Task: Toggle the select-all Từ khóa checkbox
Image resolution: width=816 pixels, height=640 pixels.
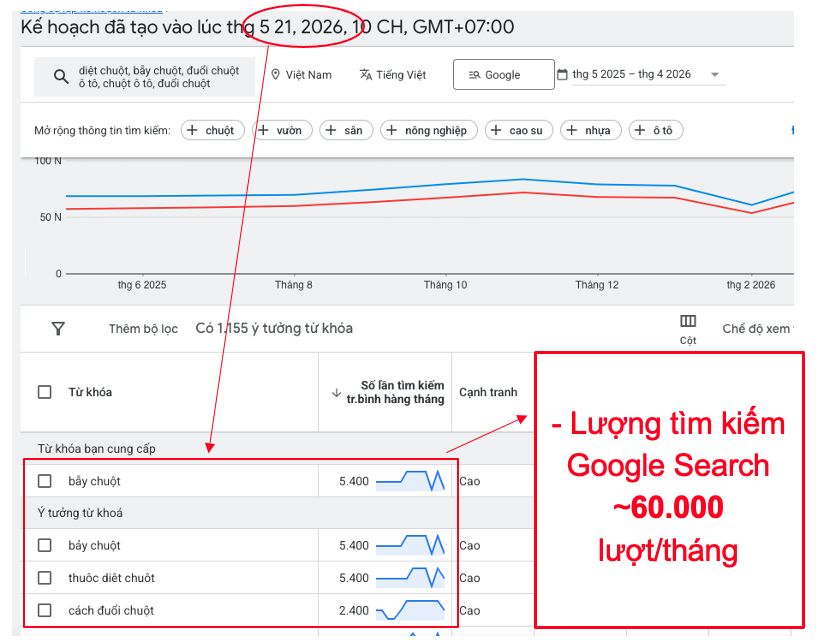Action: tap(45, 392)
